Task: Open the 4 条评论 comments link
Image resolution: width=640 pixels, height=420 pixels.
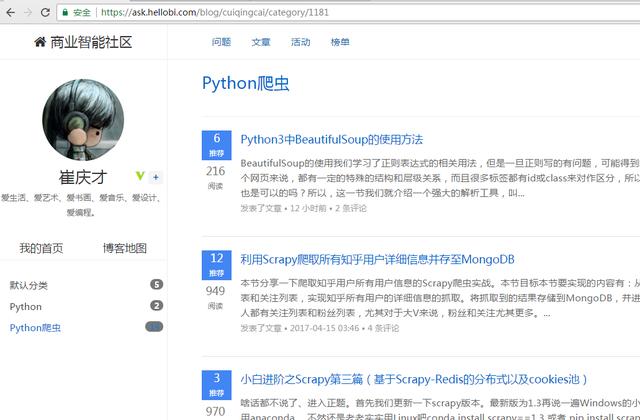Action: (x=383, y=328)
